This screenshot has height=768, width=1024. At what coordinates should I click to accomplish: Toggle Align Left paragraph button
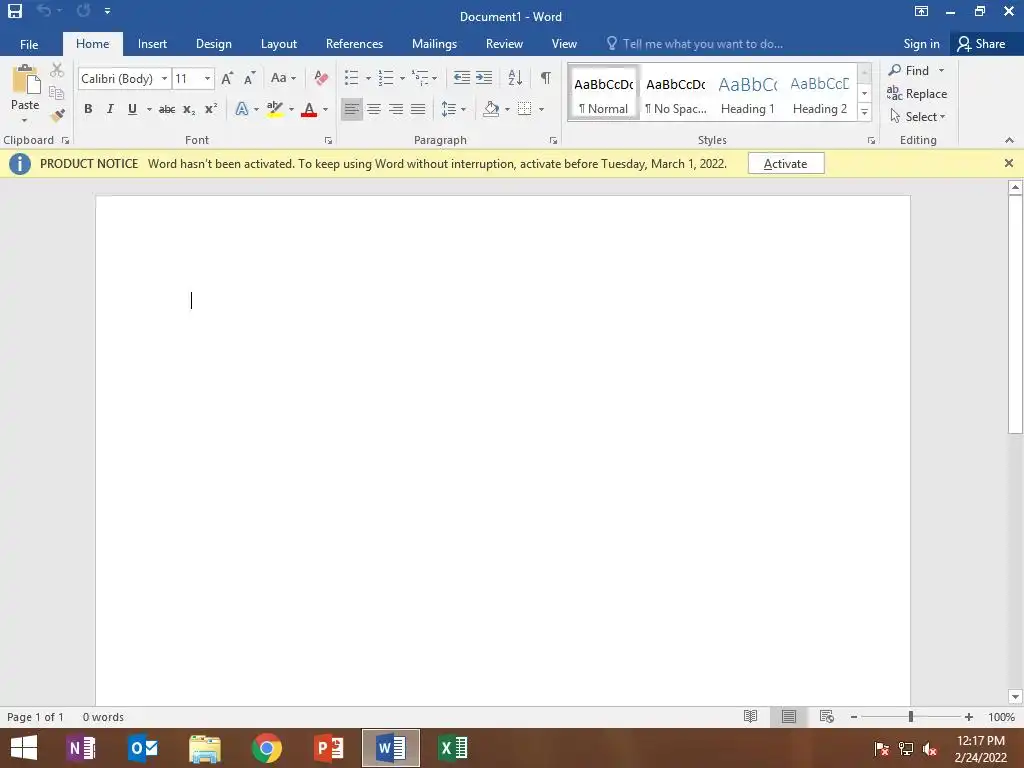click(351, 109)
